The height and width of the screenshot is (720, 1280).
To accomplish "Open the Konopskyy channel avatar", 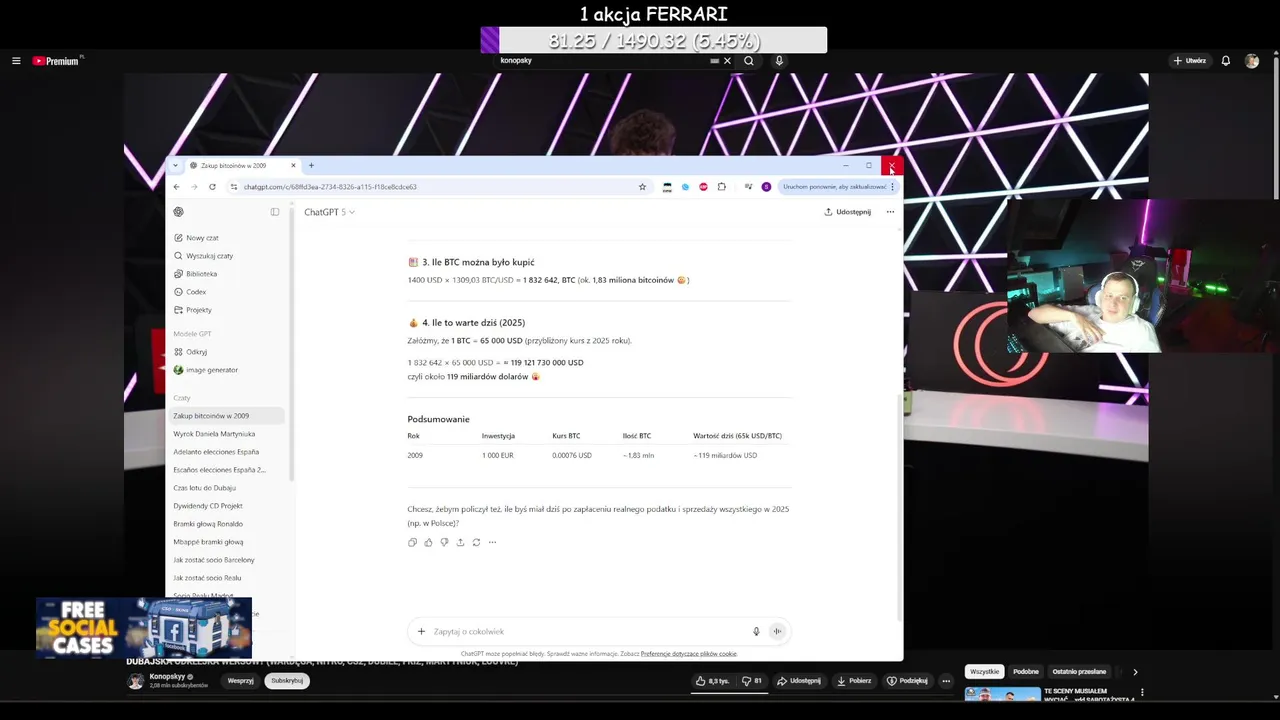I will pyautogui.click(x=135, y=681).
